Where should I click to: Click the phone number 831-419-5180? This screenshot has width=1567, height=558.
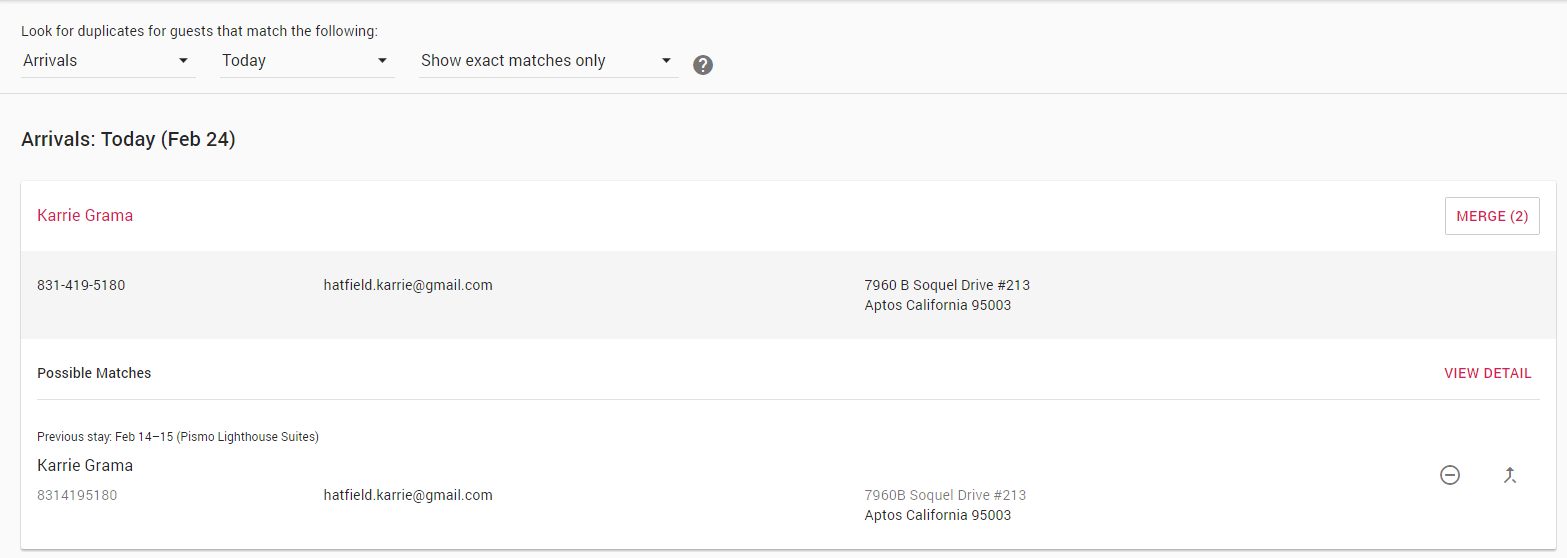tap(81, 285)
